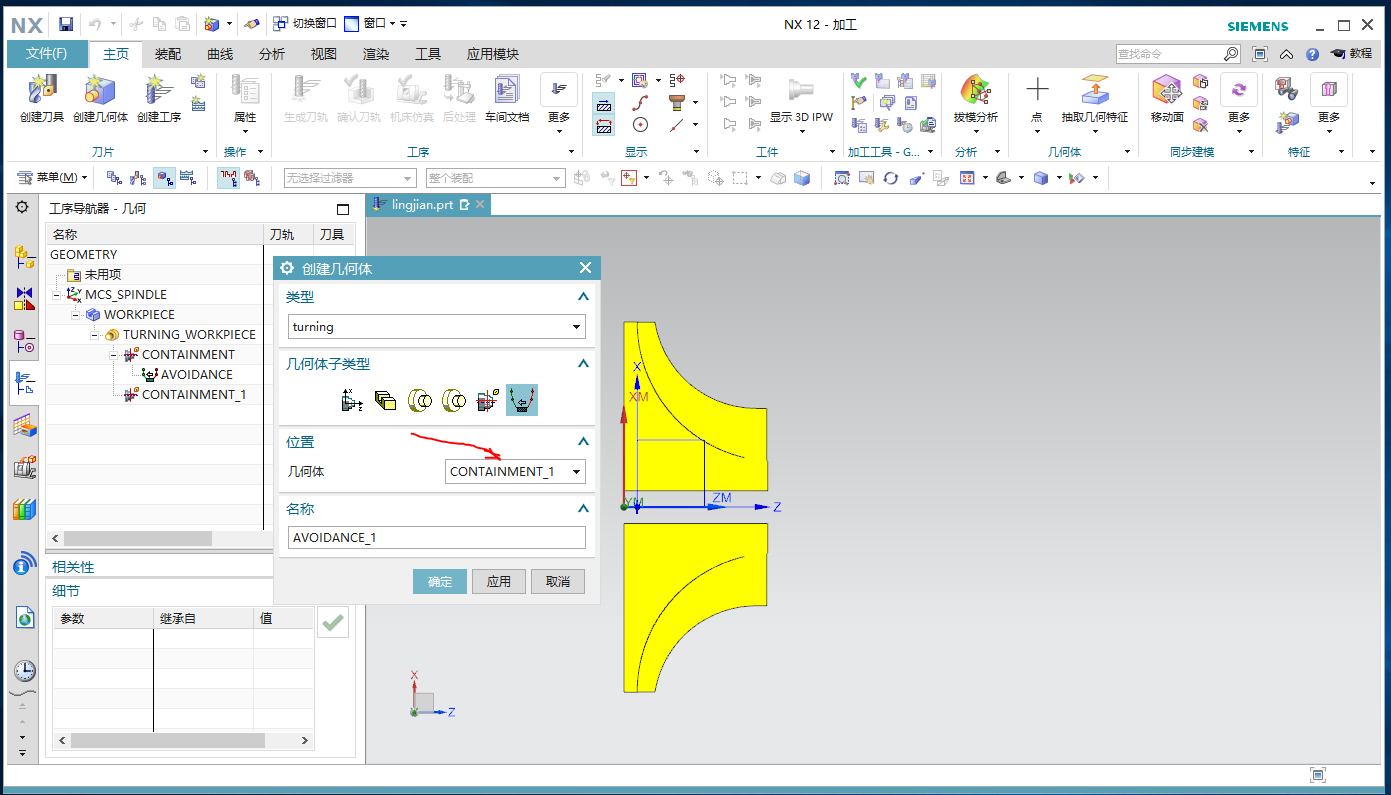Collapse the MCS_SPINDLE tree node

tap(58, 295)
